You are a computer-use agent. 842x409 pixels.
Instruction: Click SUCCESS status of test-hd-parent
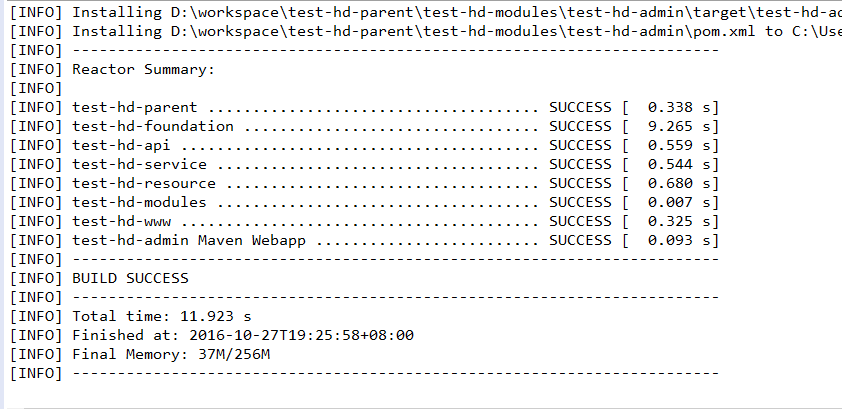(580, 107)
